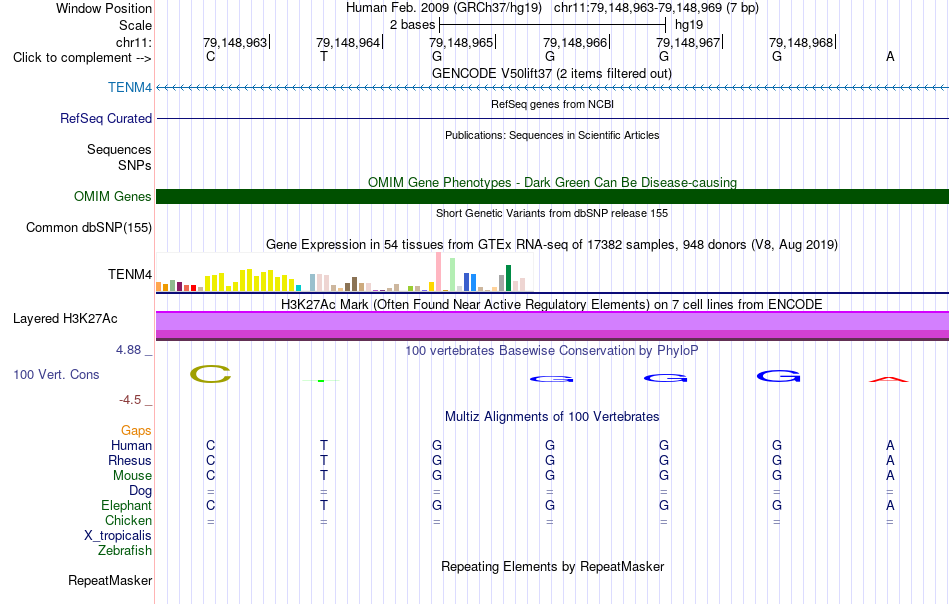Click the dark green GTEx expression bar
Viewport: 950px width, 604px height.
click(509, 278)
